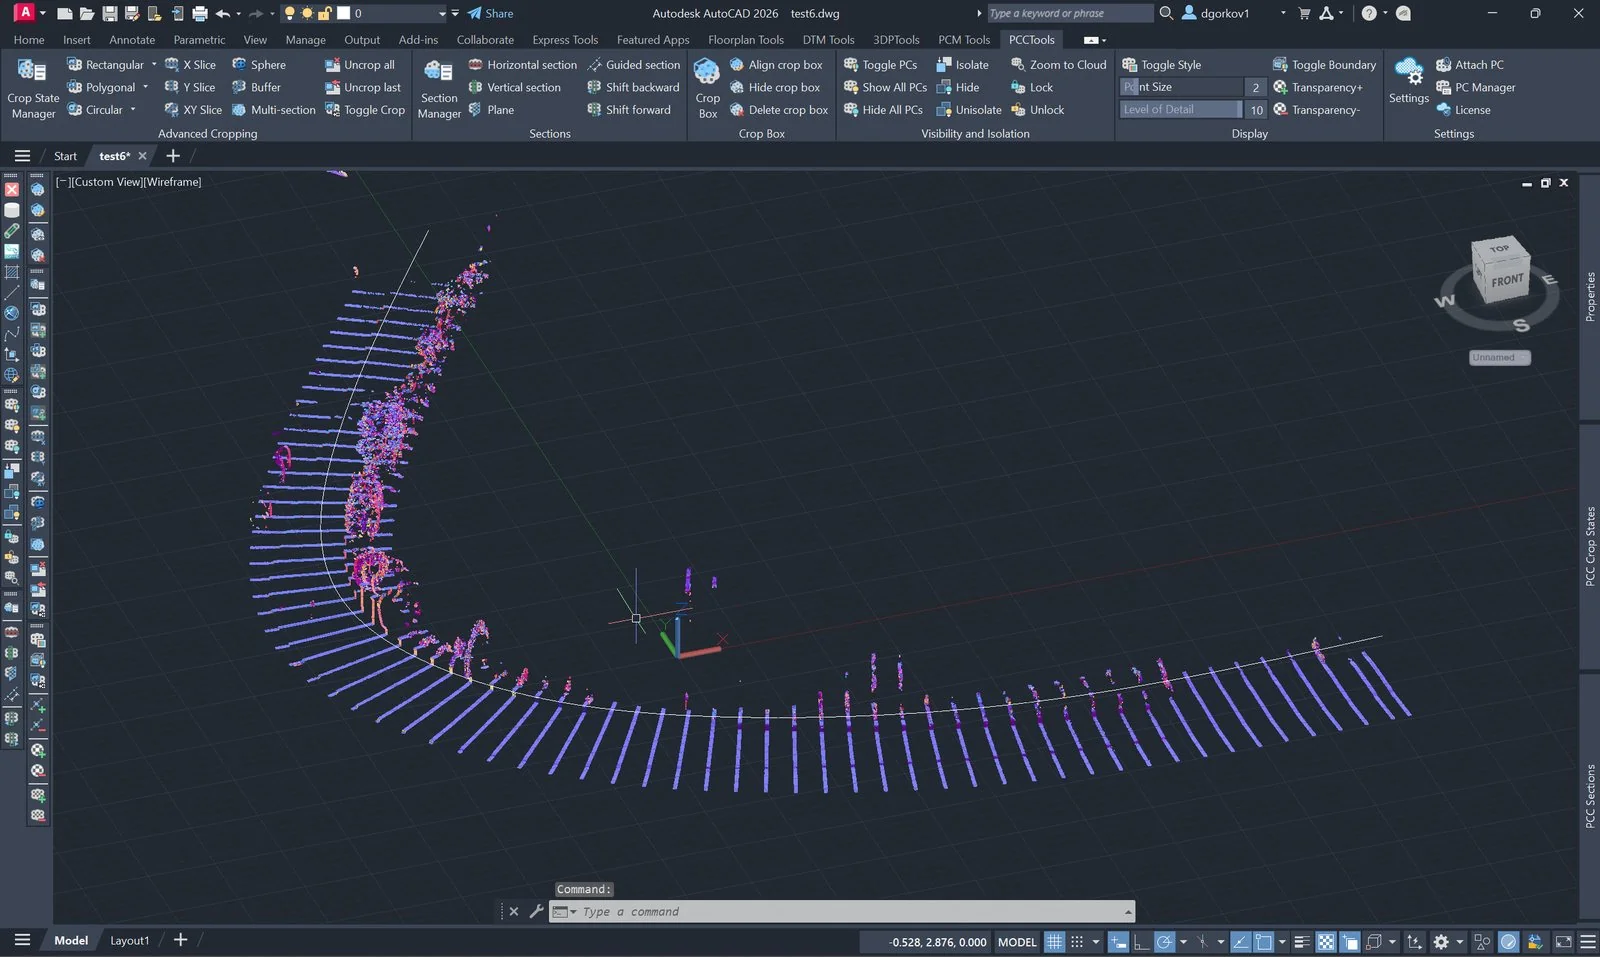
Task: Show All PCs
Action: (885, 88)
